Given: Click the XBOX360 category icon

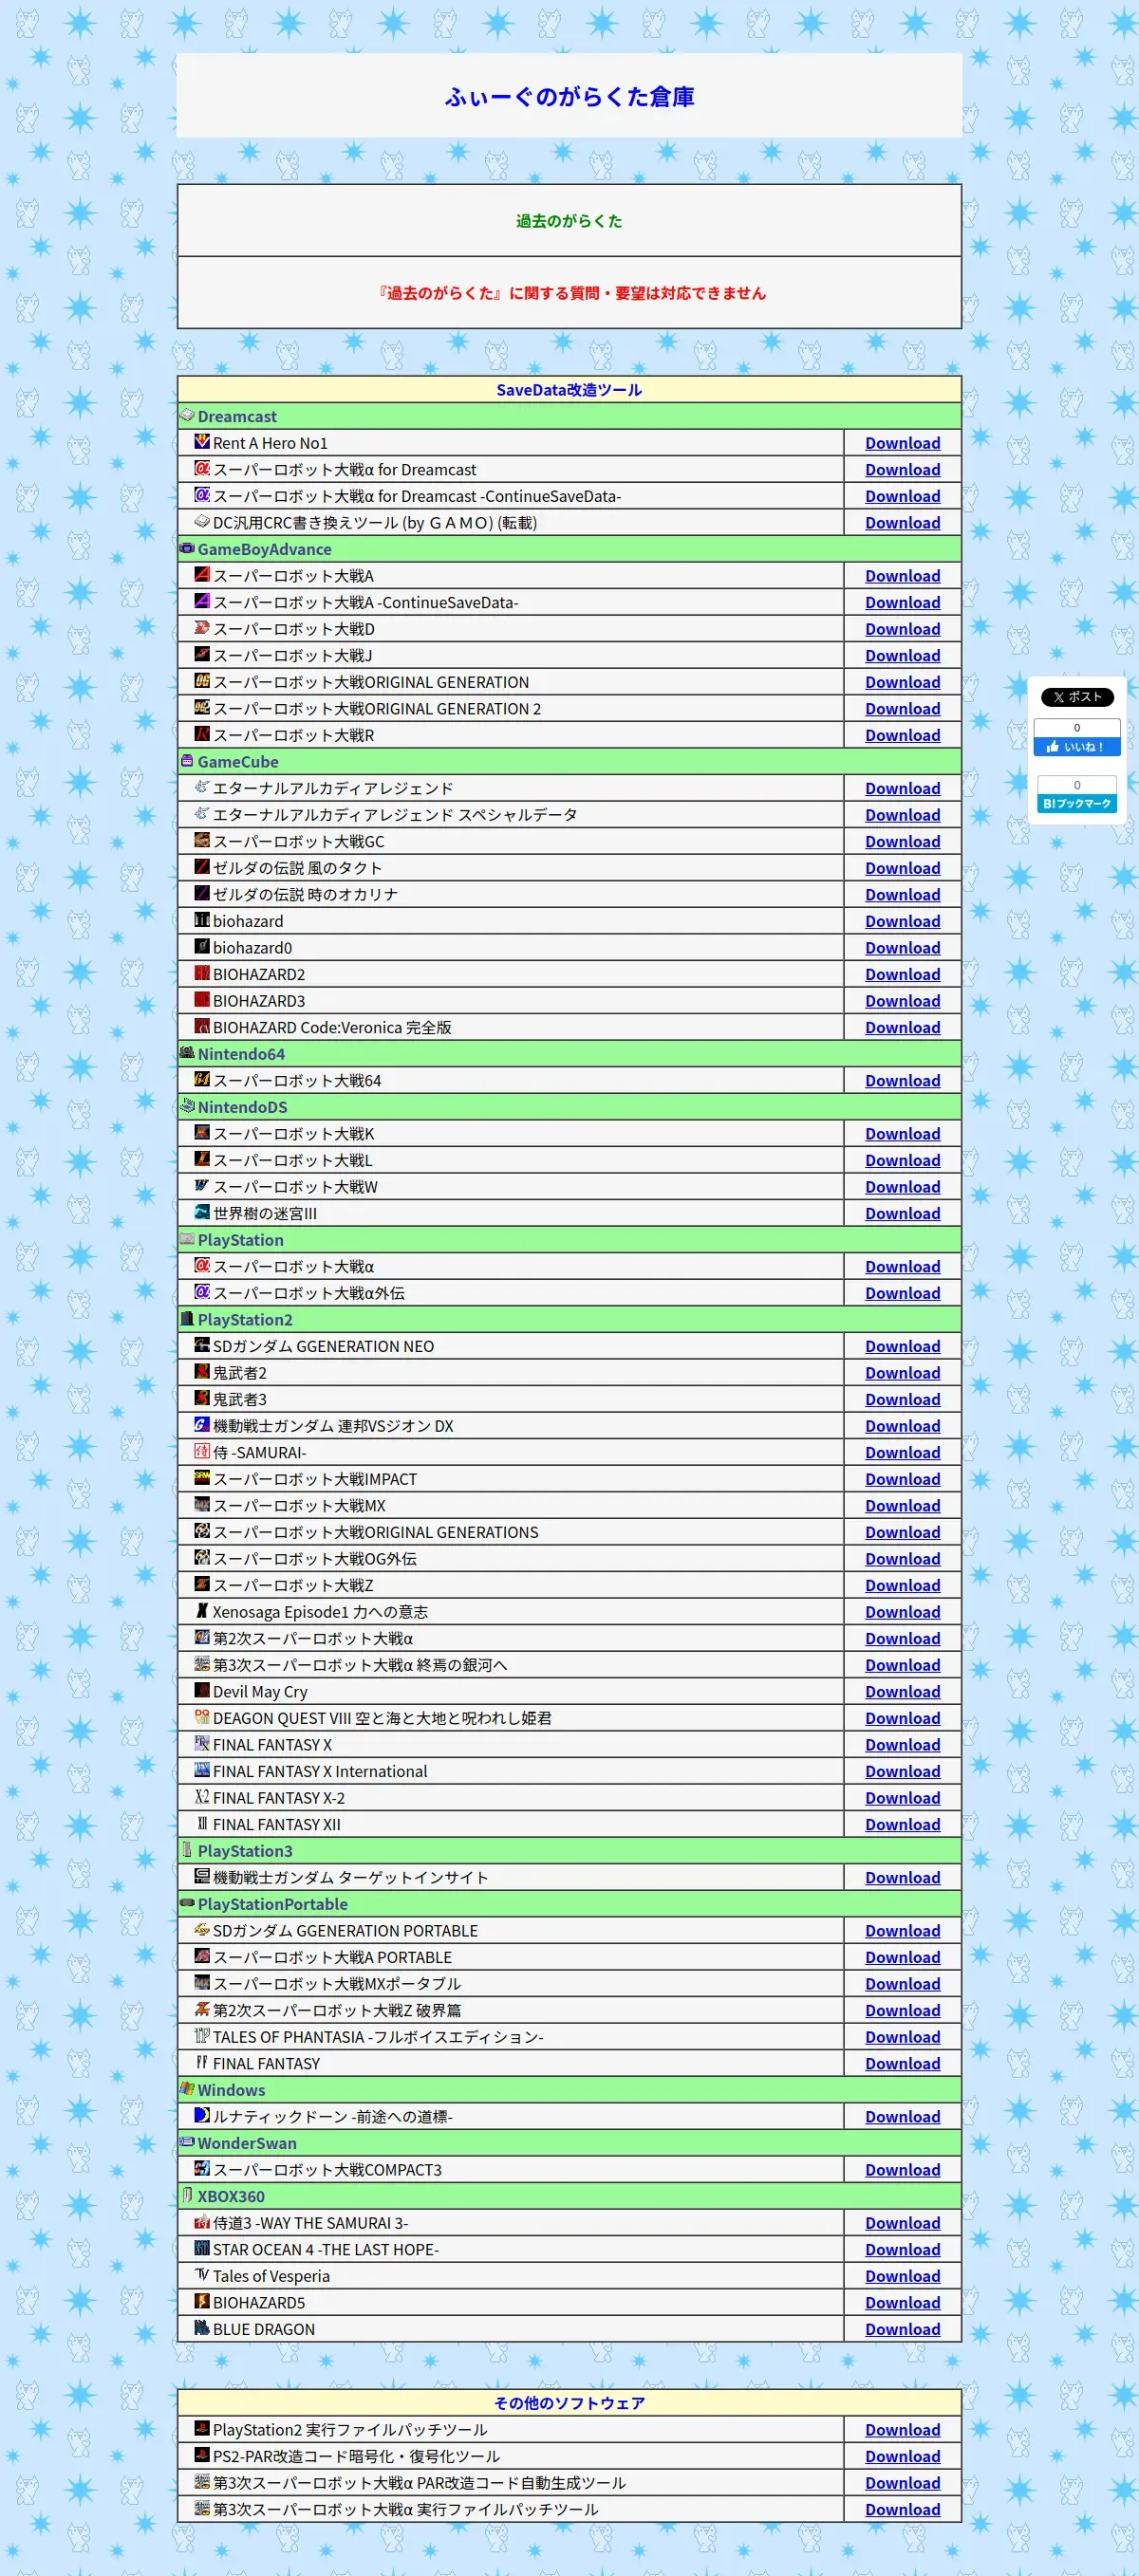Looking at the screenshot, I should point(187,2194).
